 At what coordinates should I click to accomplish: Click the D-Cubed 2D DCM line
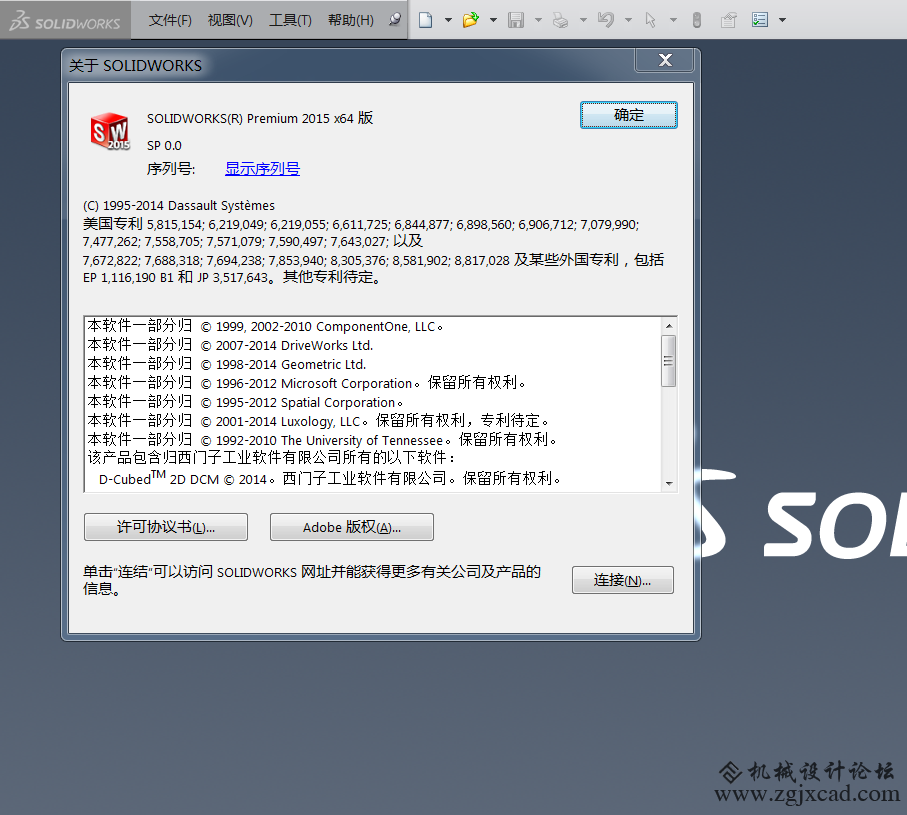pos(330,478)
